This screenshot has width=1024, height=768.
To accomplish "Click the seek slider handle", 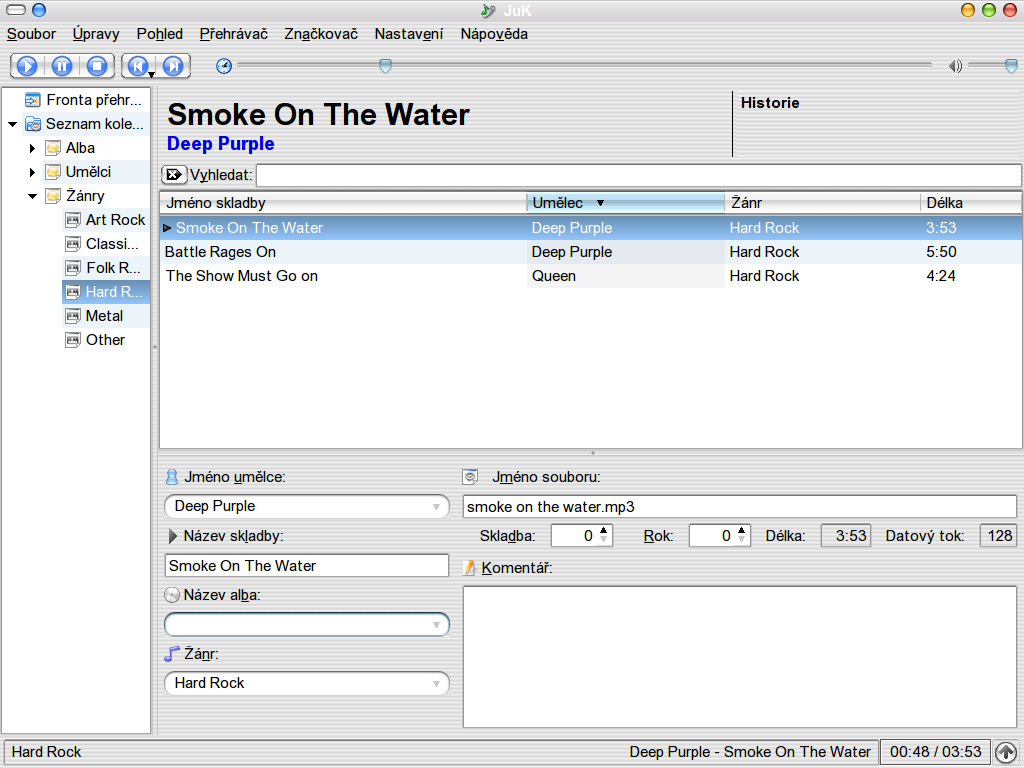I will [385, 65].
